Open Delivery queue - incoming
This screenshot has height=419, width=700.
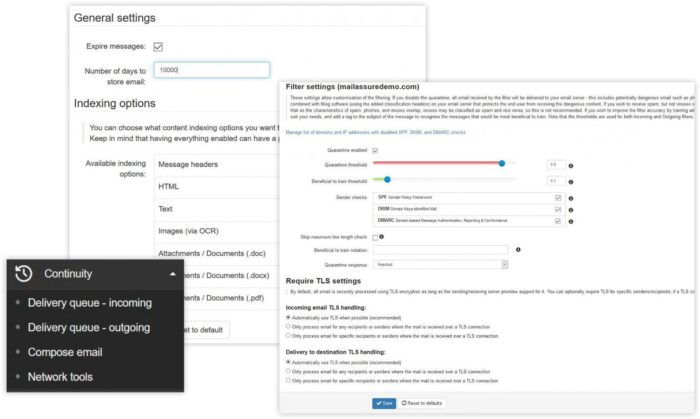[x=90, y=302]
